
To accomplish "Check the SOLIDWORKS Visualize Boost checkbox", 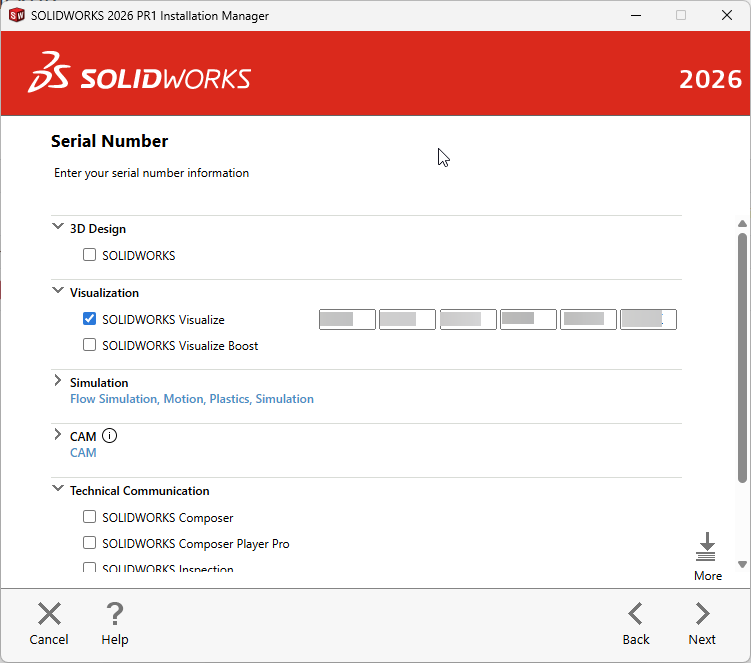I will tap(90, 345).
